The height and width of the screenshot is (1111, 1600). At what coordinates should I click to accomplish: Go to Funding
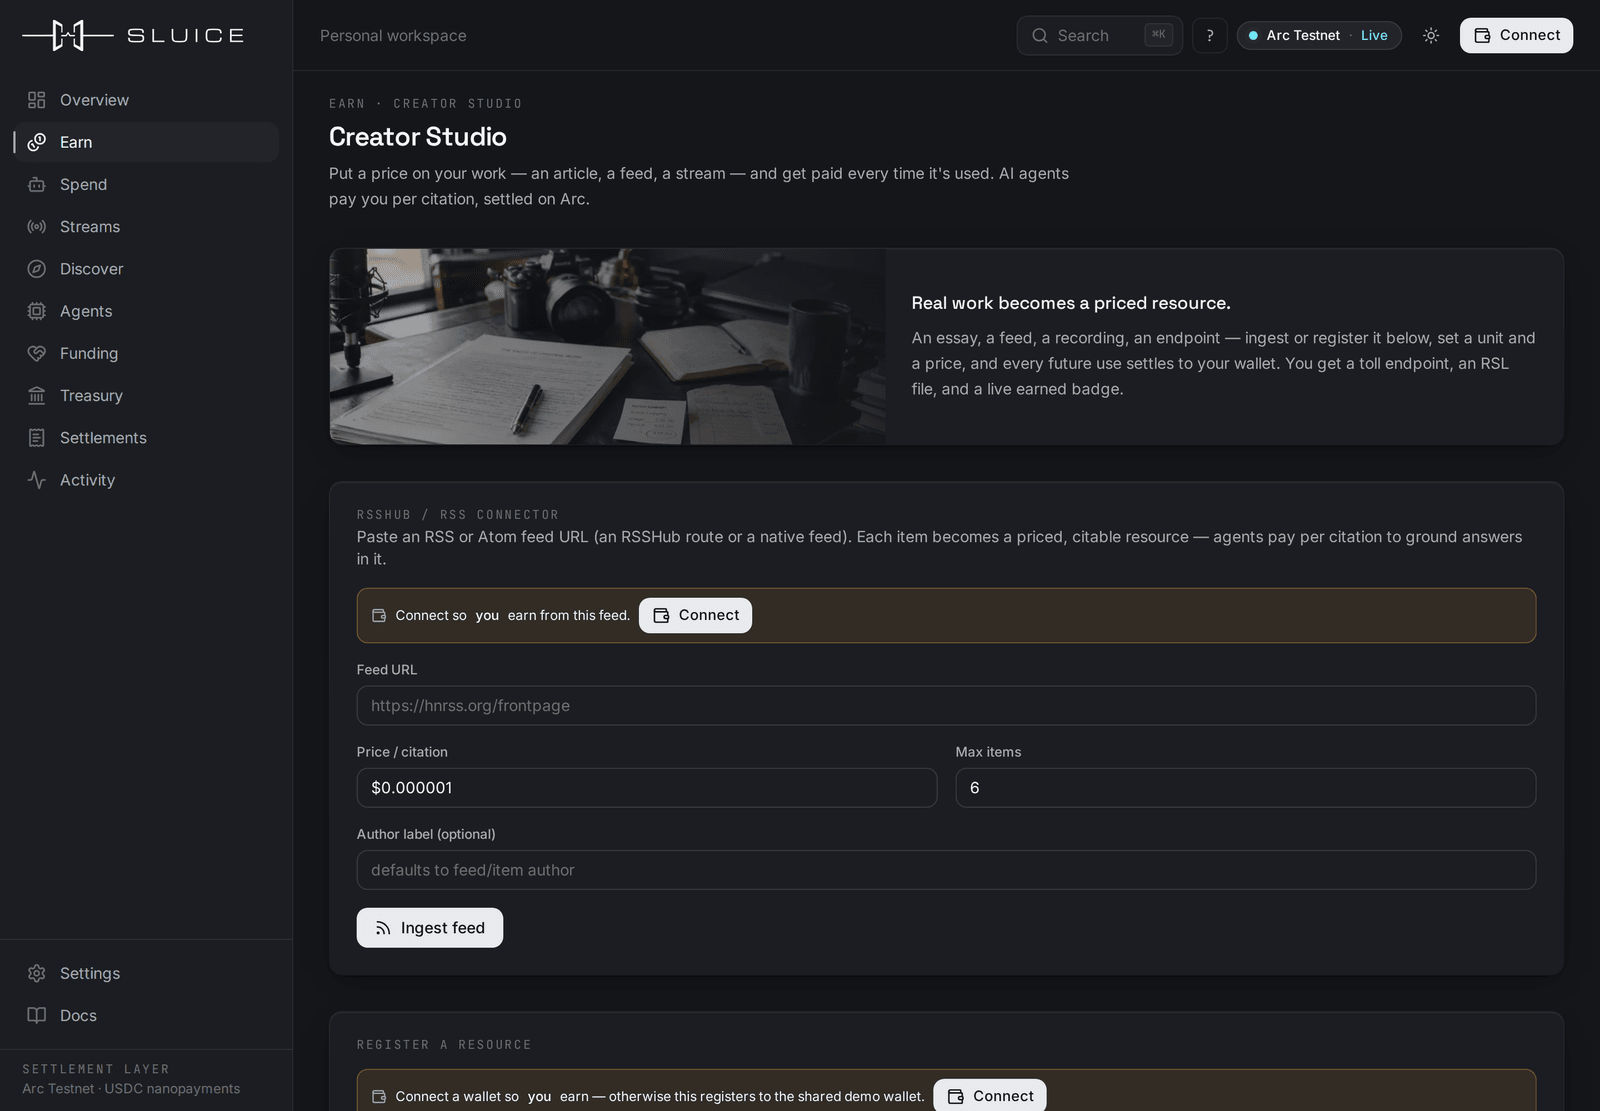tap(146, 353)
